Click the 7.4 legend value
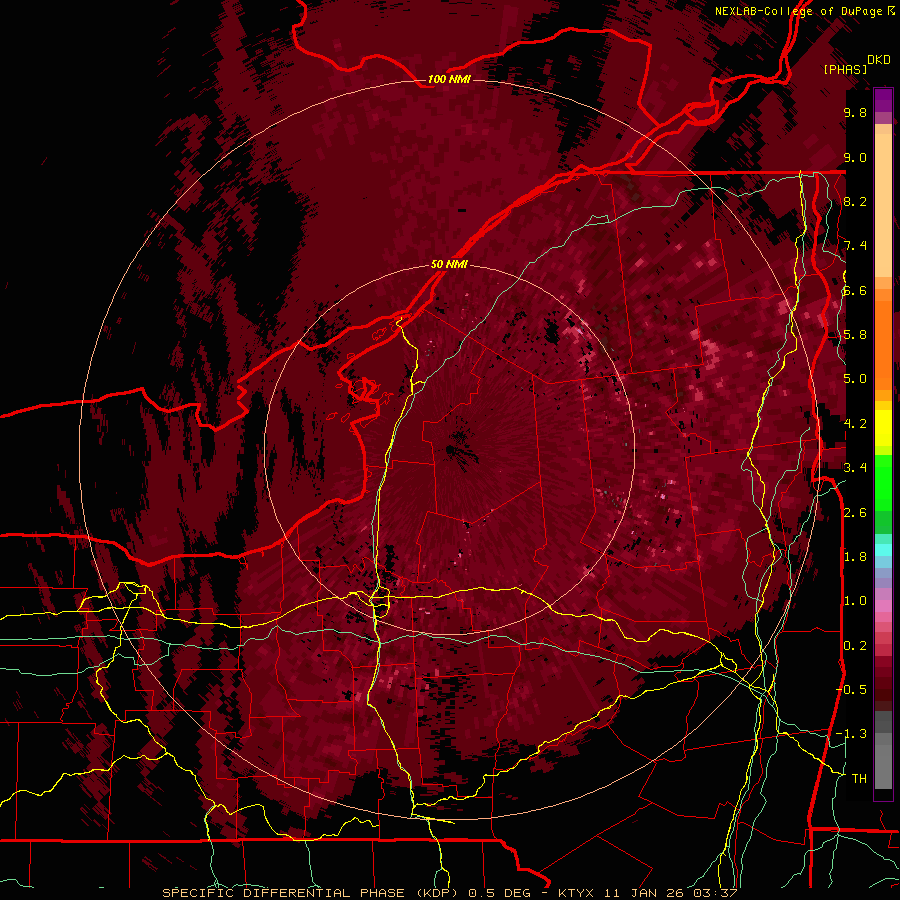The image size is (900, 900). click(x=855, y=246)
